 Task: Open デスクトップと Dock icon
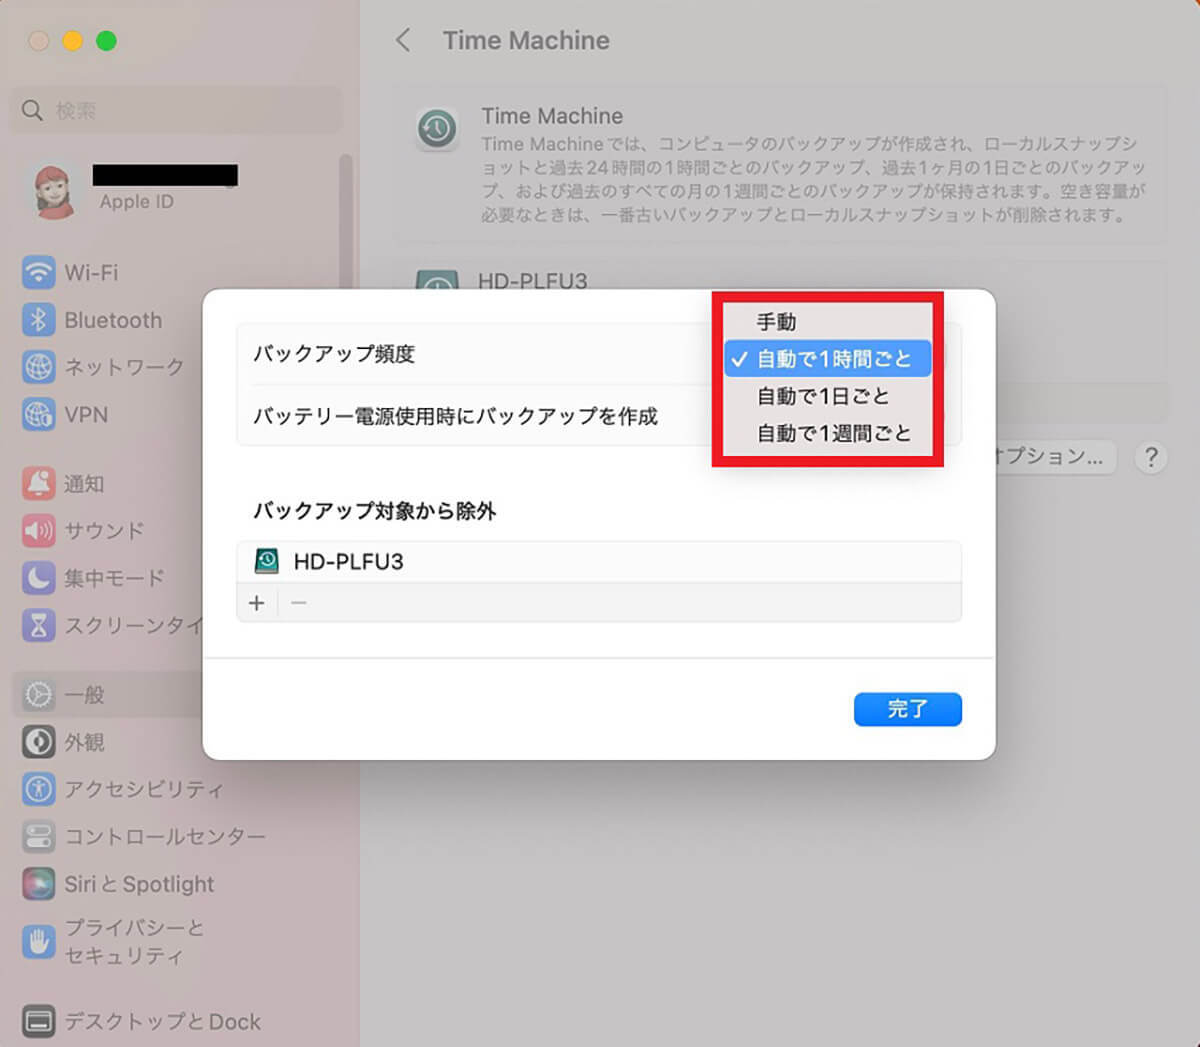[x=38, y=1021]
